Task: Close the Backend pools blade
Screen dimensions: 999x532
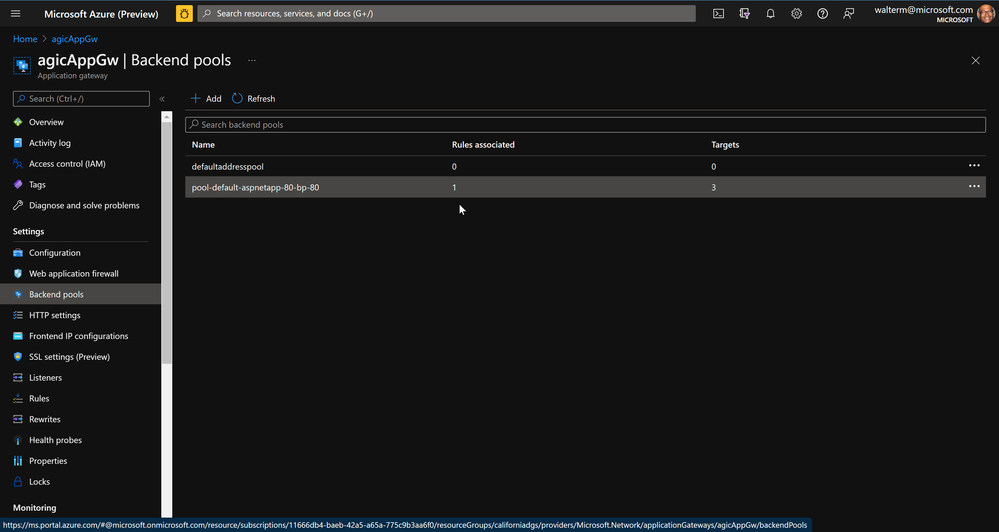Action: coord(975,61)
